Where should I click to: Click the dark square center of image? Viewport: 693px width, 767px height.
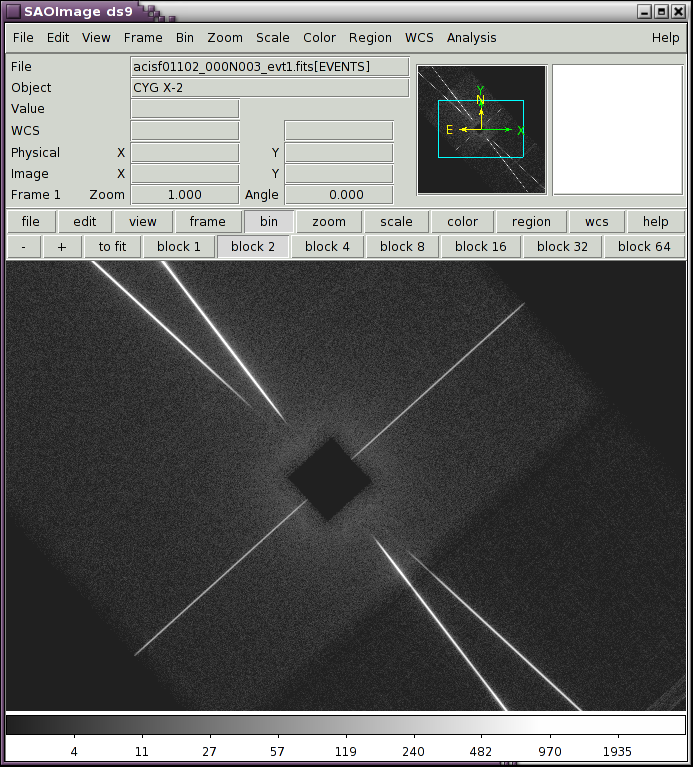click(330, 479)
